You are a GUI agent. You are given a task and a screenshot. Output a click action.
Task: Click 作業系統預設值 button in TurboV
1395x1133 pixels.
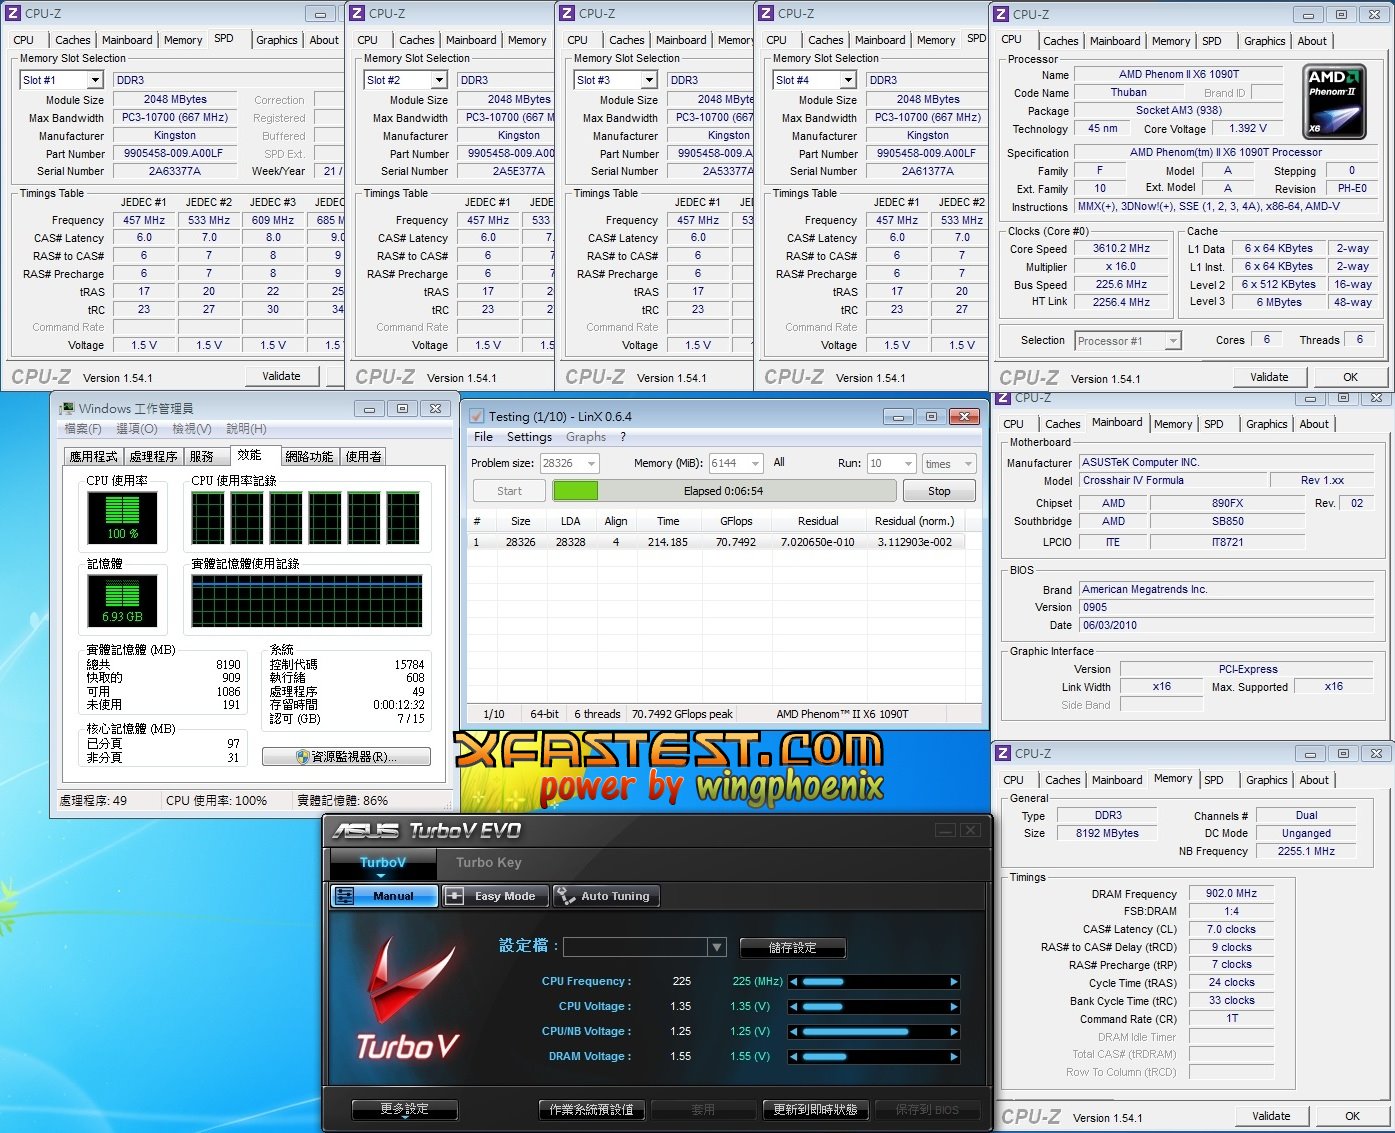[x=591, y=1109]
